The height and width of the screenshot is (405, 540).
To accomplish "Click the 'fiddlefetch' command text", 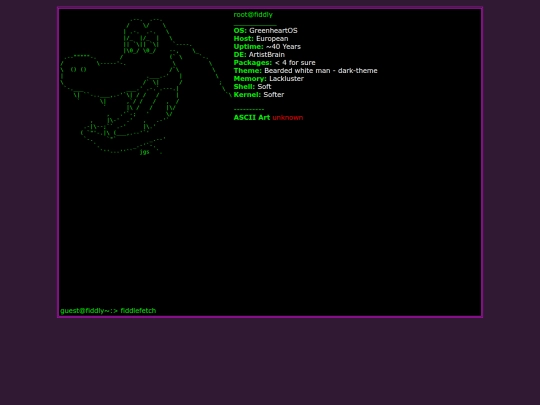I will pos(138,311).
